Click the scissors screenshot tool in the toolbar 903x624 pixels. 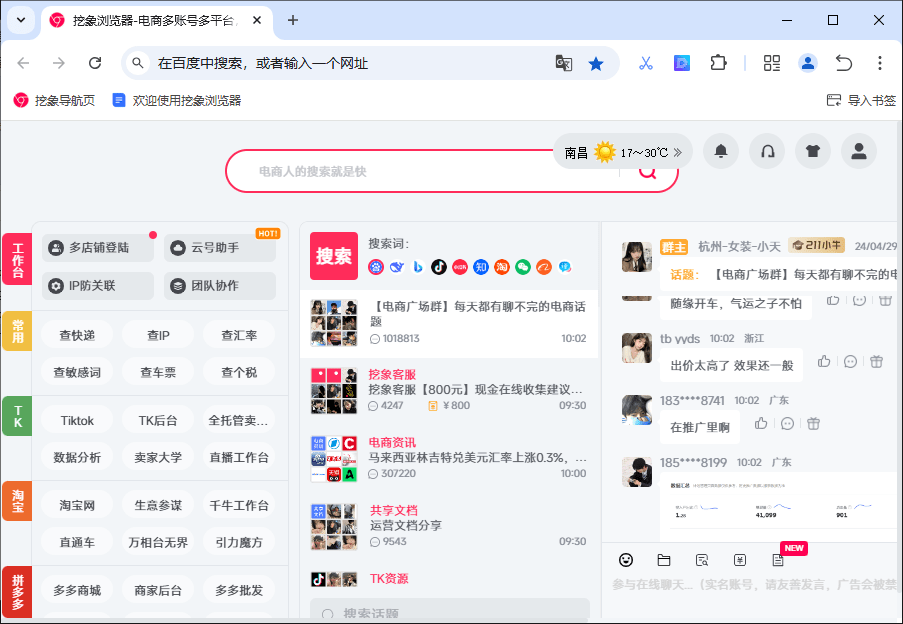(645, 62)
